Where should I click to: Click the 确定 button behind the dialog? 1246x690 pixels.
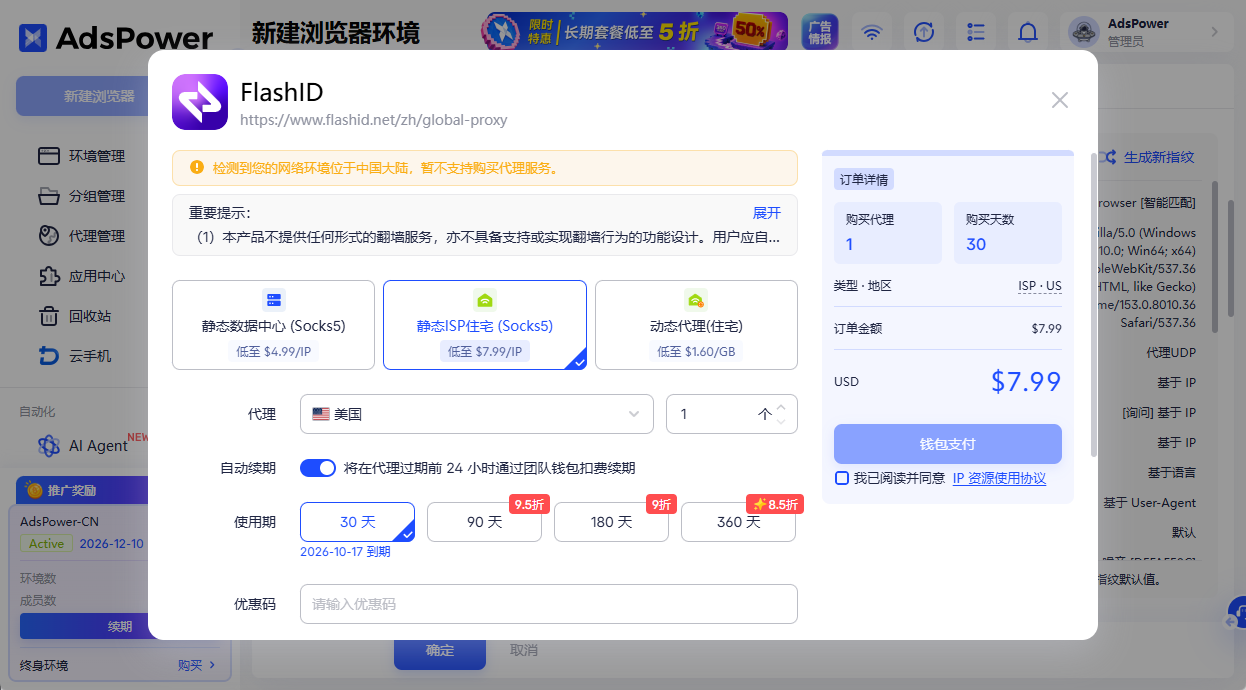440,651
